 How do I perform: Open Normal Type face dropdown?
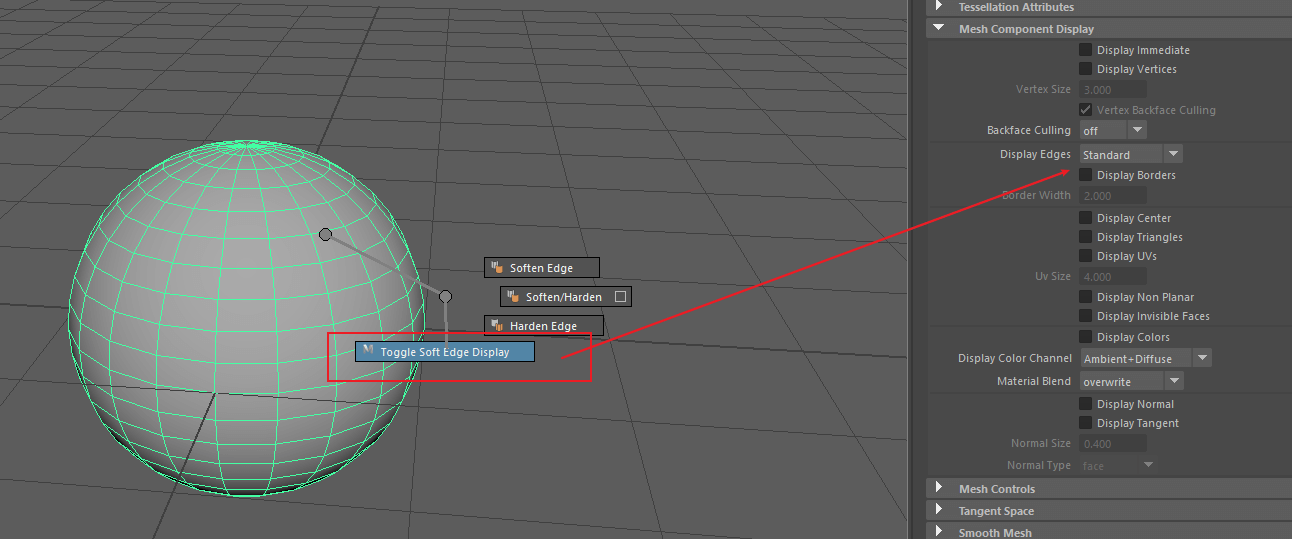[1117, 465]
